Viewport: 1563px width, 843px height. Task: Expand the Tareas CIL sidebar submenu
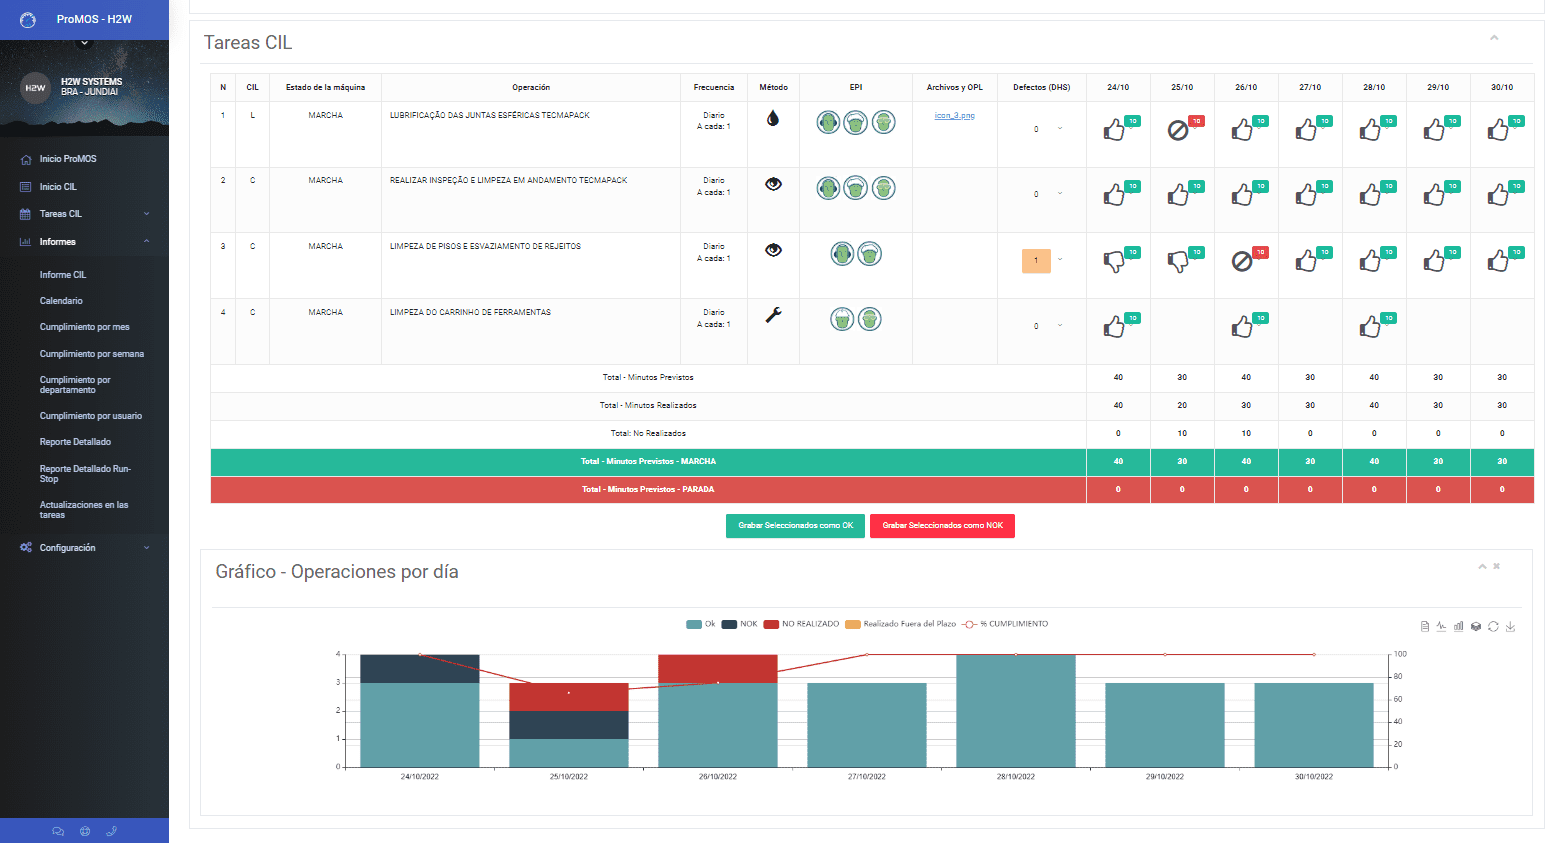146,214
